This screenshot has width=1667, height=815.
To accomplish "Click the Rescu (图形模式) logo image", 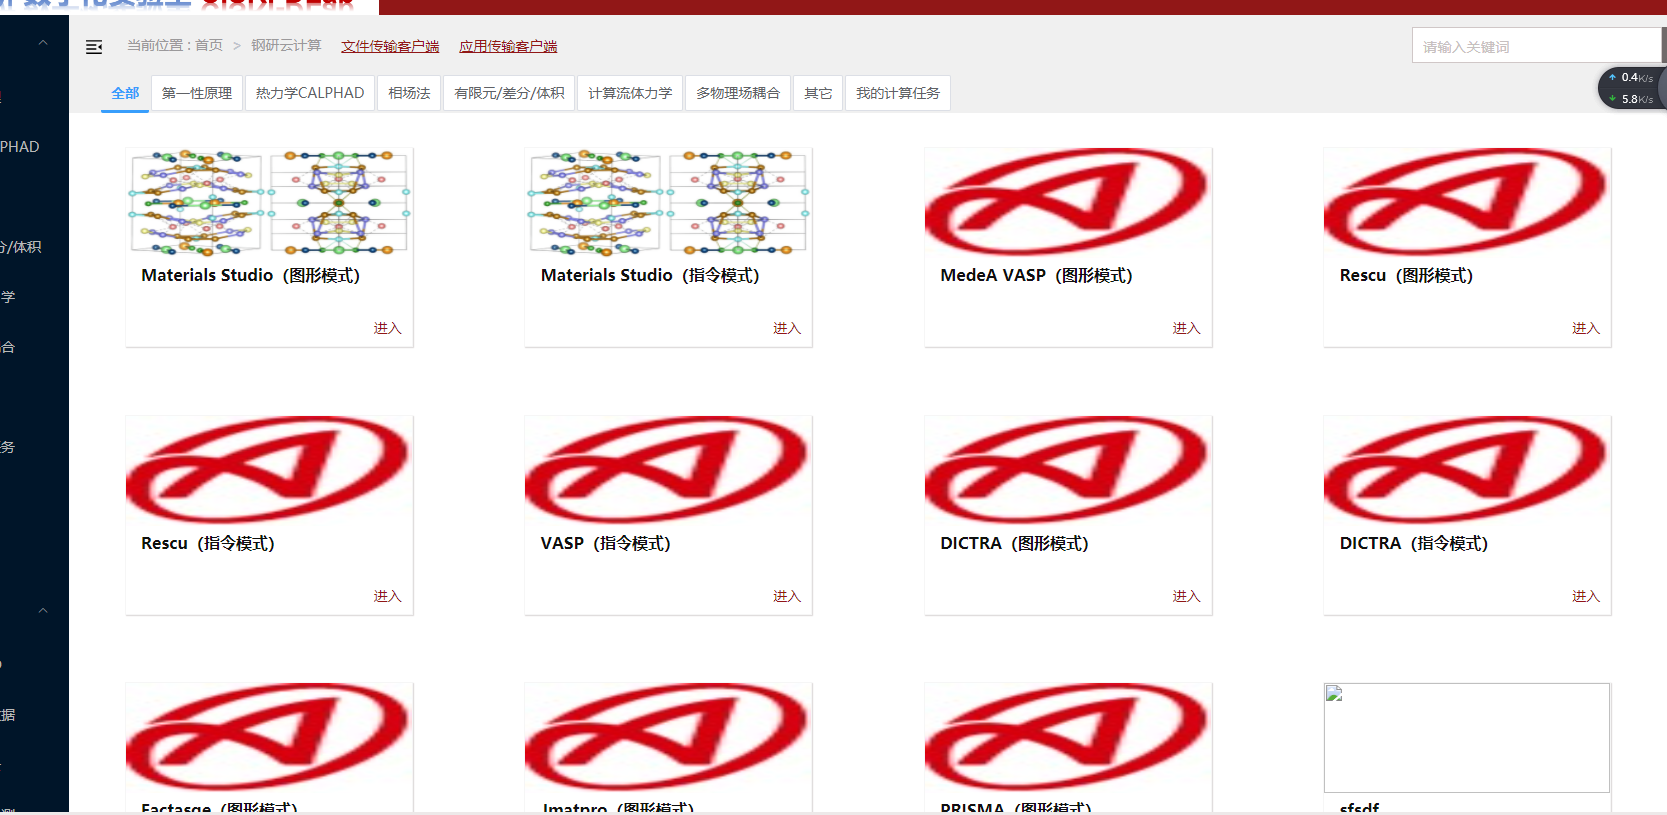I will coord(1467,202).
